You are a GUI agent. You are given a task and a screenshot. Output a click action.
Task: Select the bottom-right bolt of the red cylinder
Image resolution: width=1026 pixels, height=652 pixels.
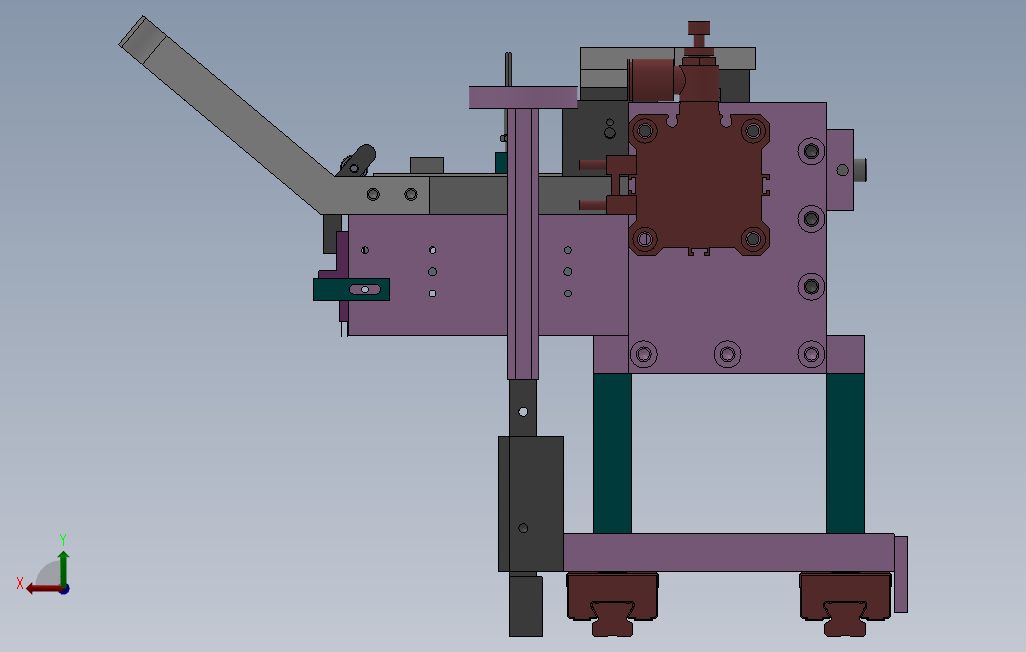753,239
